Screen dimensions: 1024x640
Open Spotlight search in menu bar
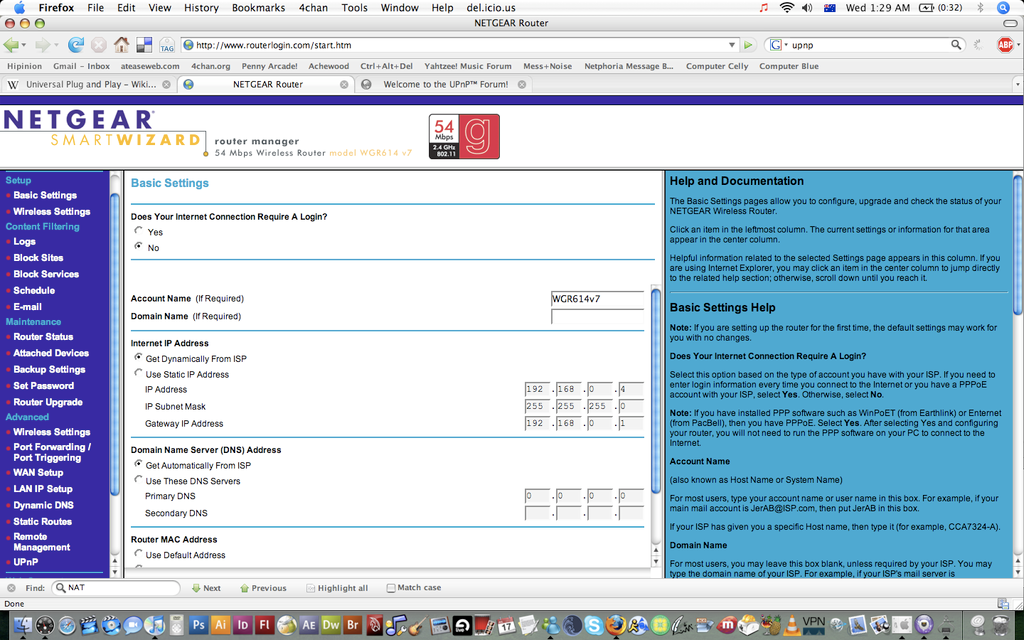pyautogui.click(x=1004, y=8)
